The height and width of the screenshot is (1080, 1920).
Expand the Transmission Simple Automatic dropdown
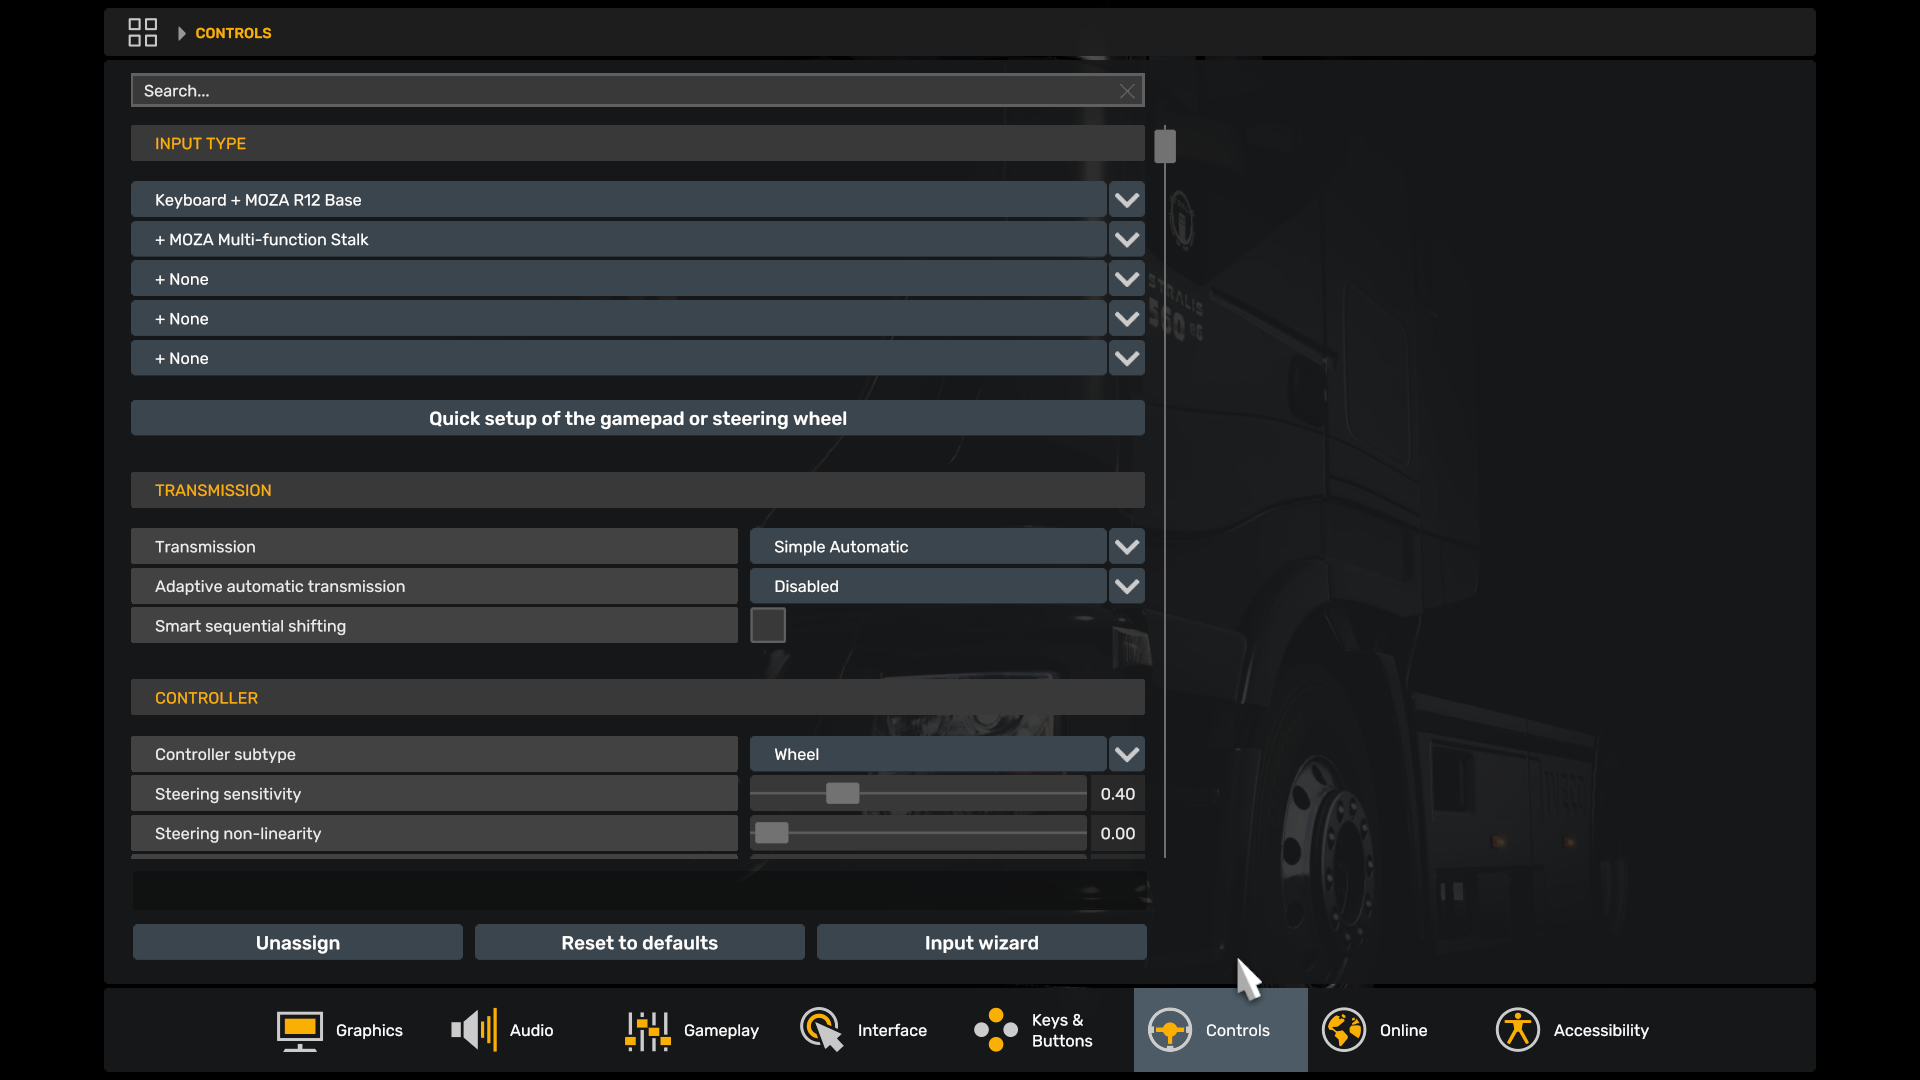click(1127, 547)
